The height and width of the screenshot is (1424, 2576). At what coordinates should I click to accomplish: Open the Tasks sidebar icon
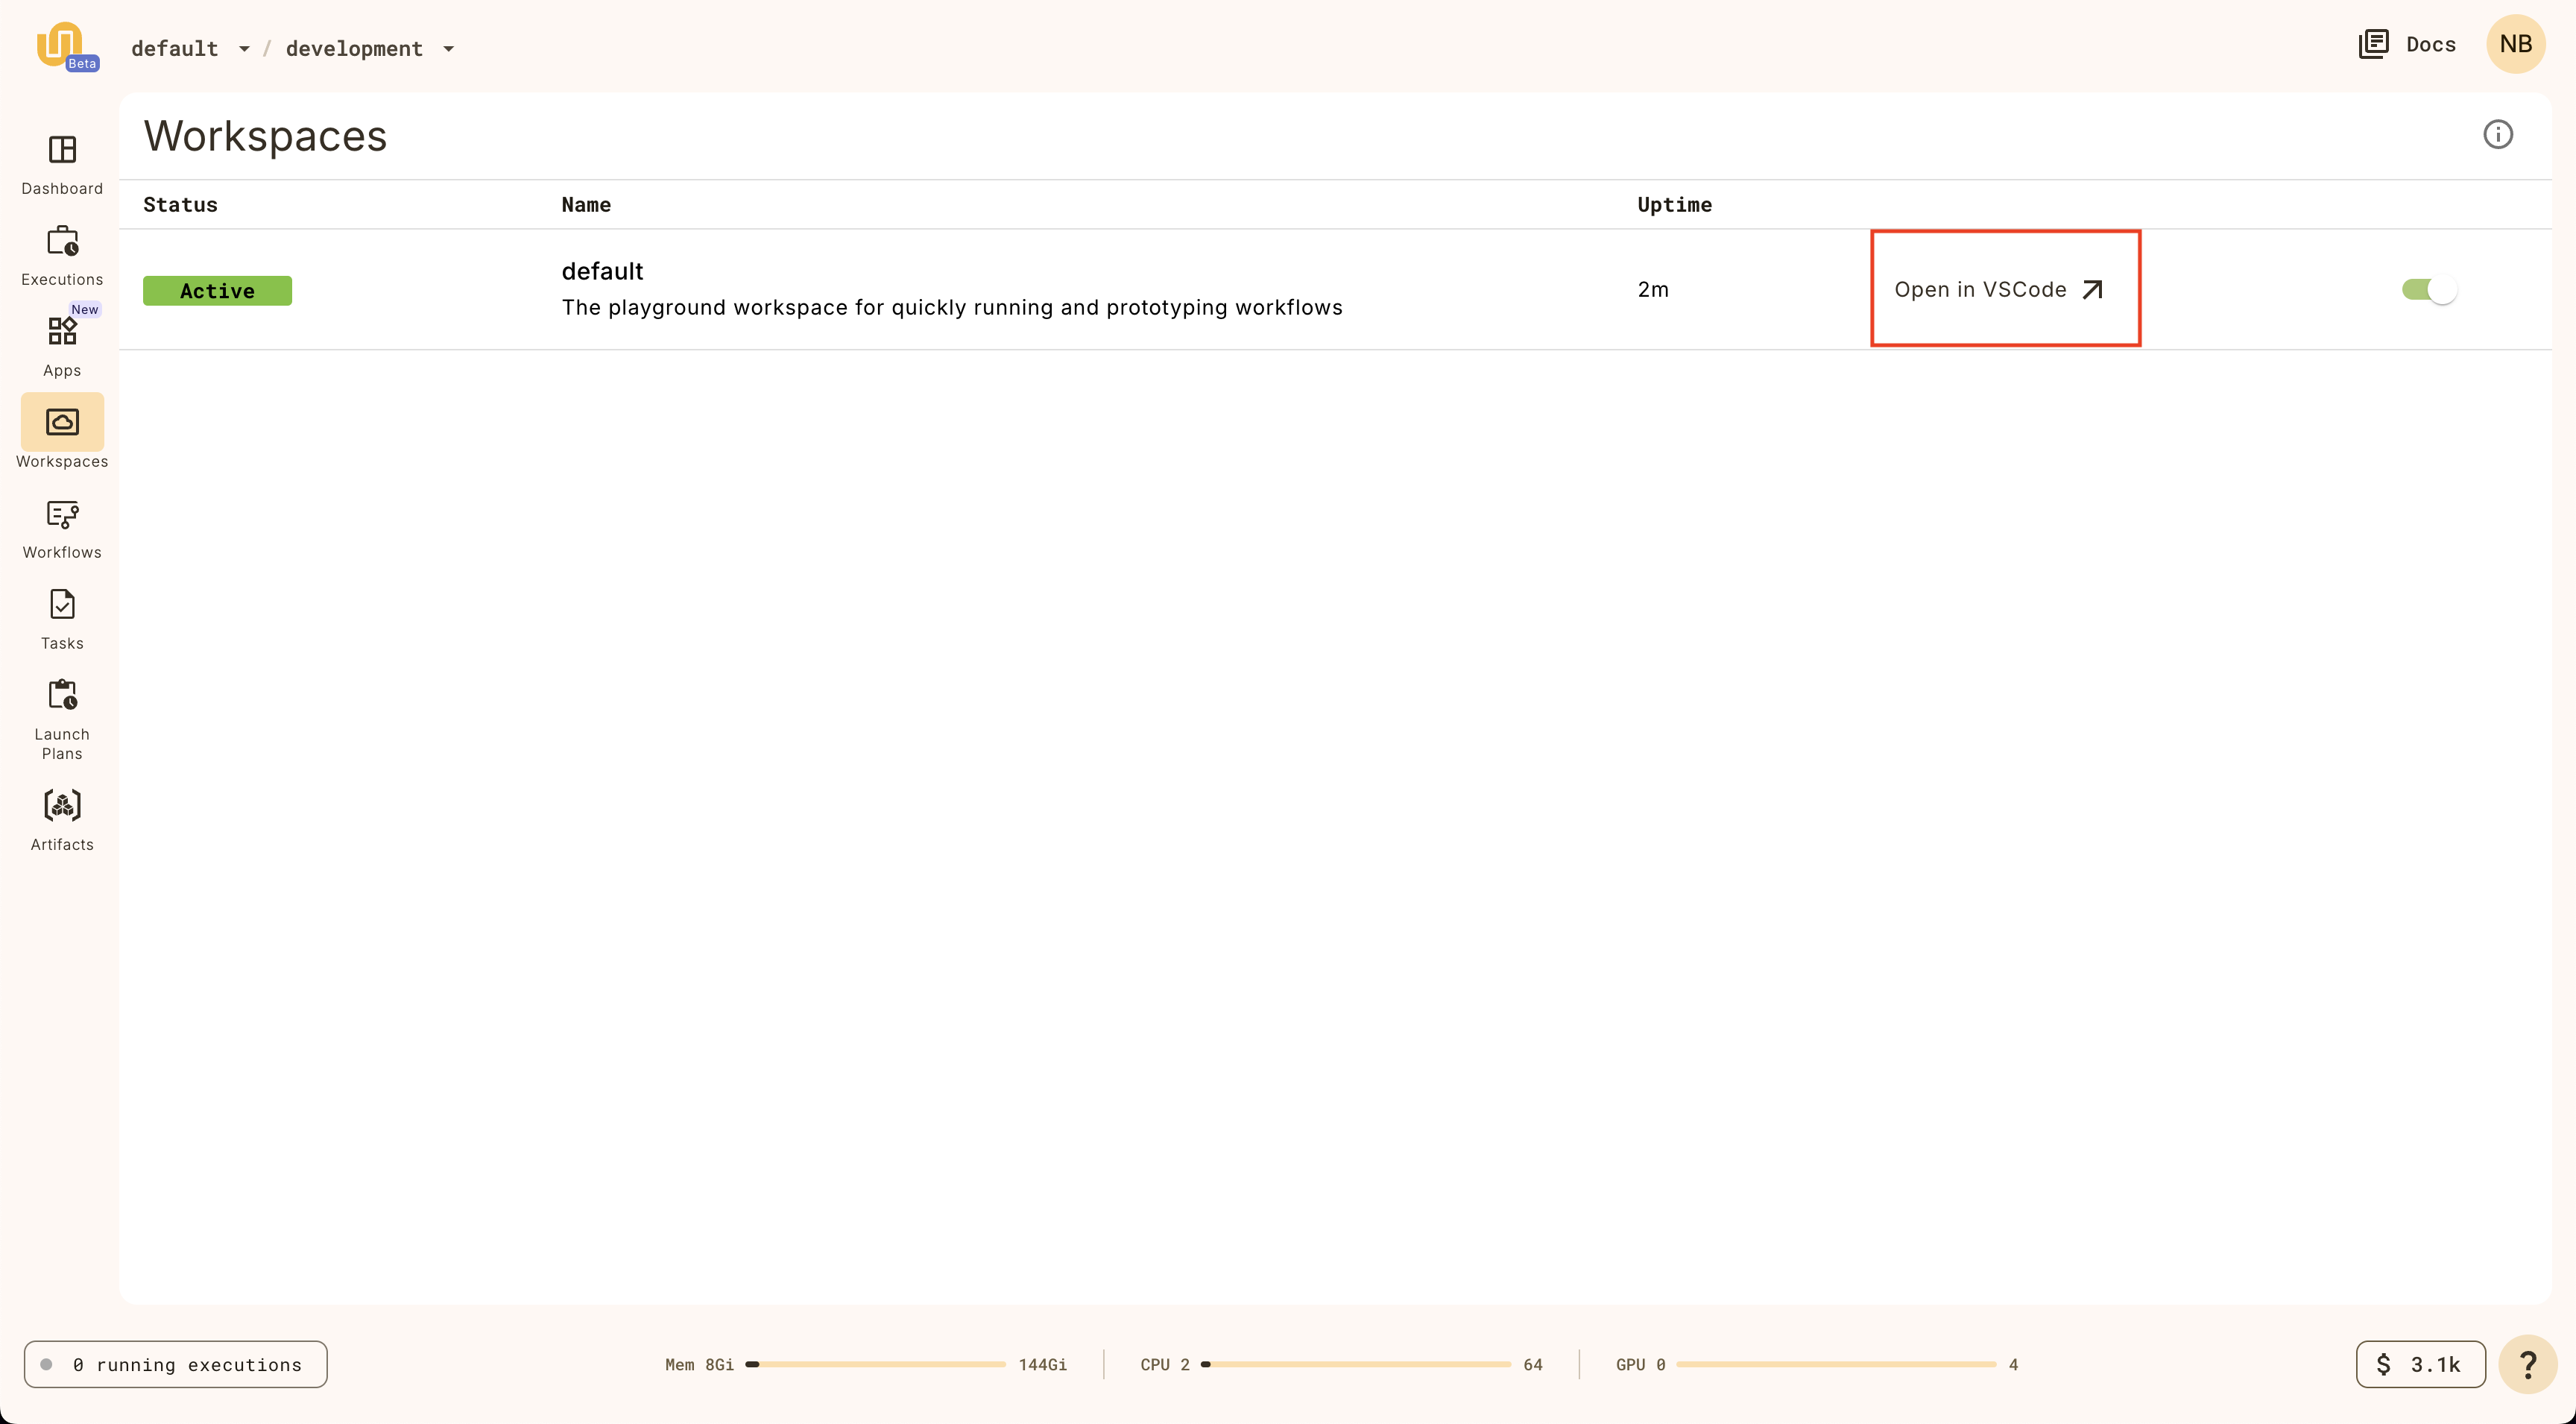coord(62,605)
